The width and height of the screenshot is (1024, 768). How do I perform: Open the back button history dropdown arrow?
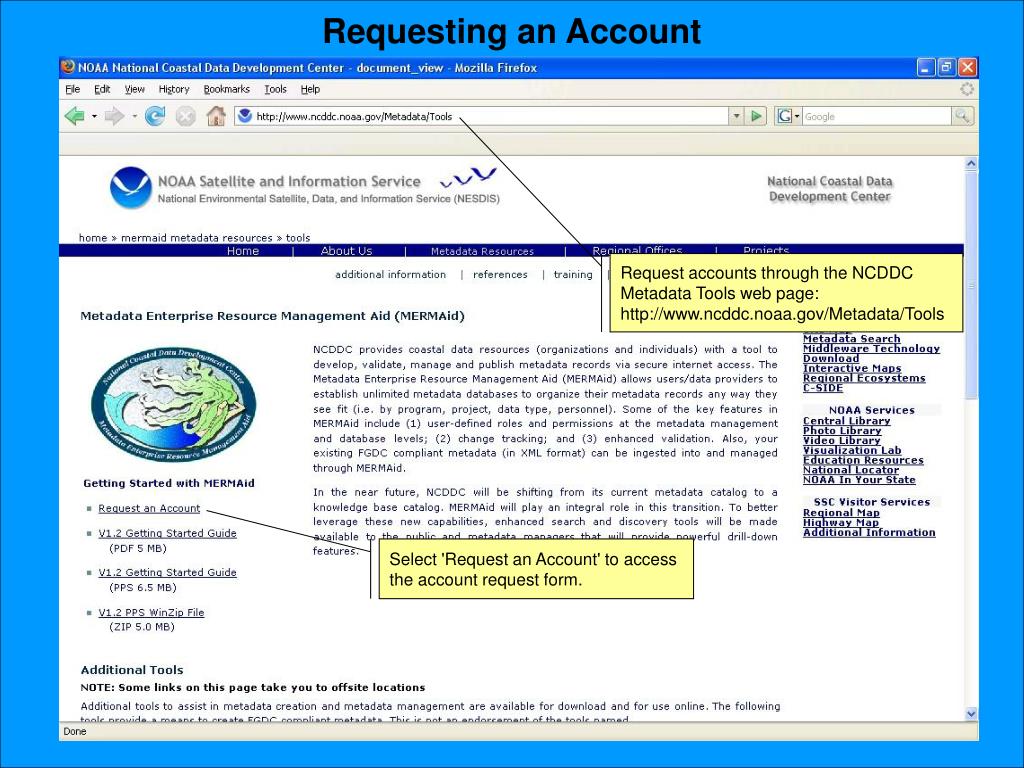pos(94,116)
